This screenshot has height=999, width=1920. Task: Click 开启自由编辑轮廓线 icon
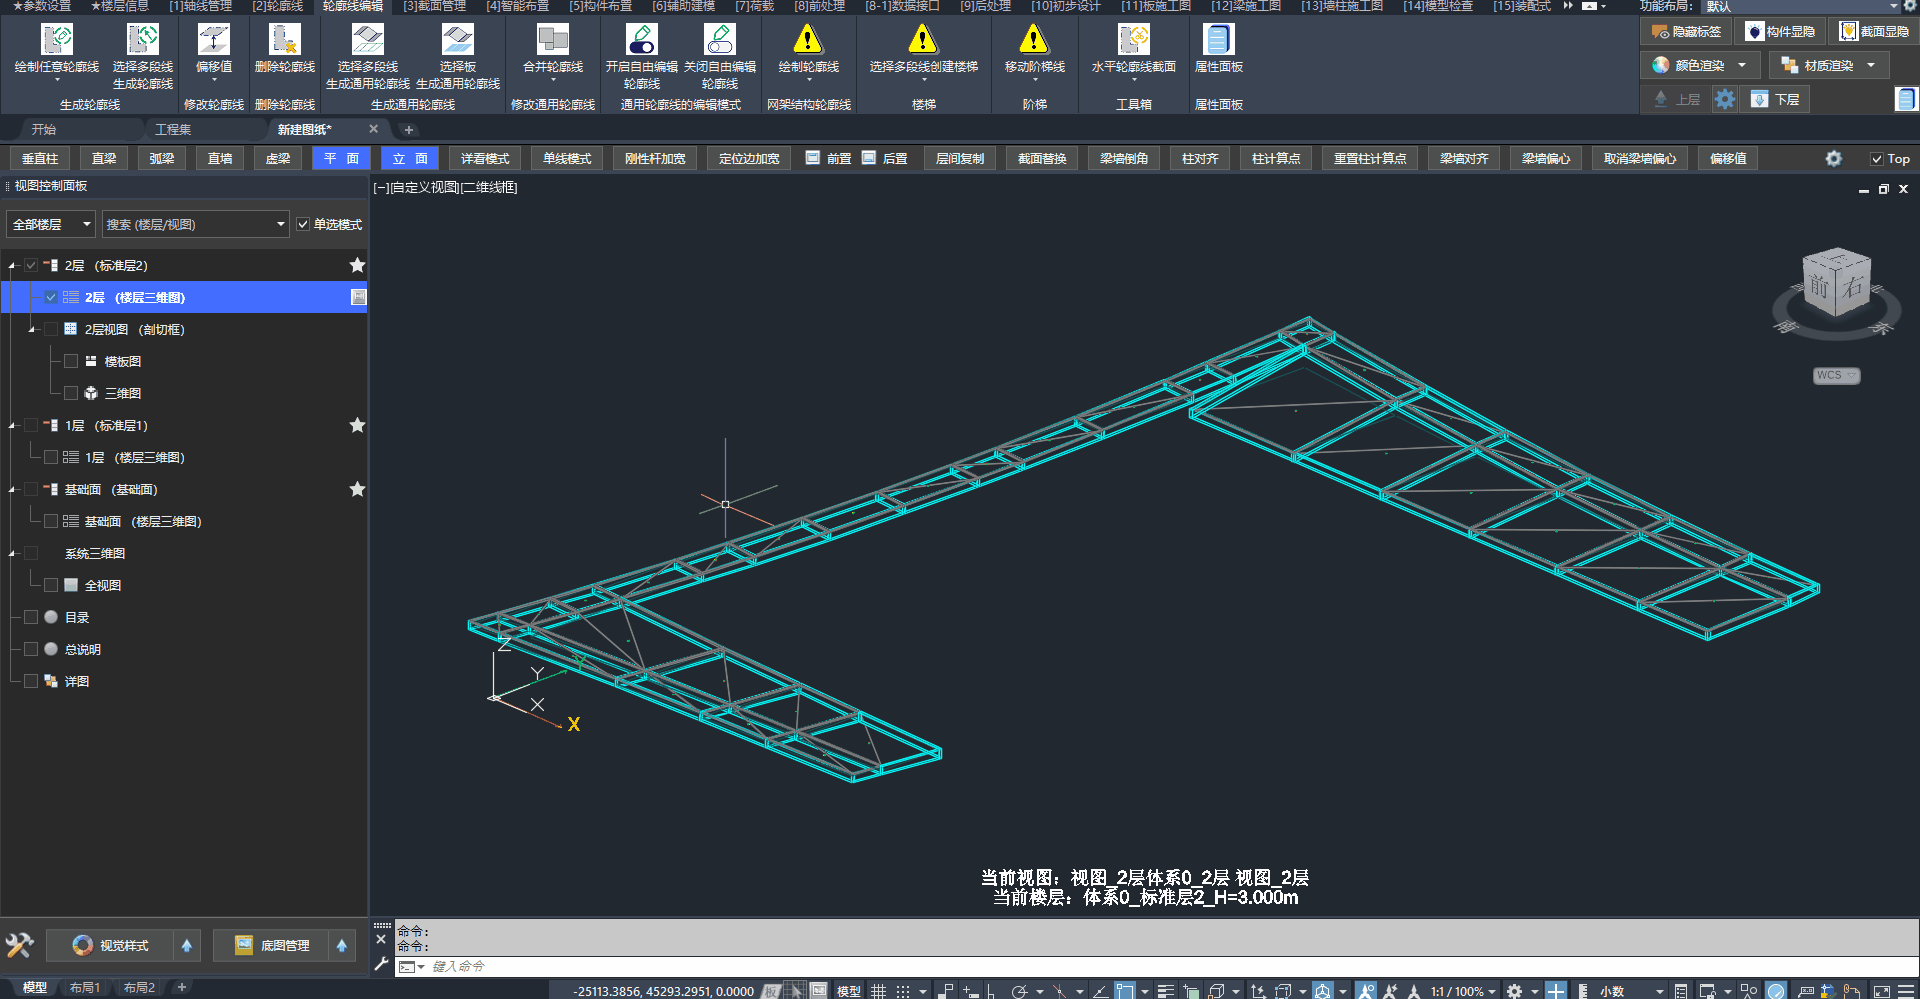(x=641, y=40)
